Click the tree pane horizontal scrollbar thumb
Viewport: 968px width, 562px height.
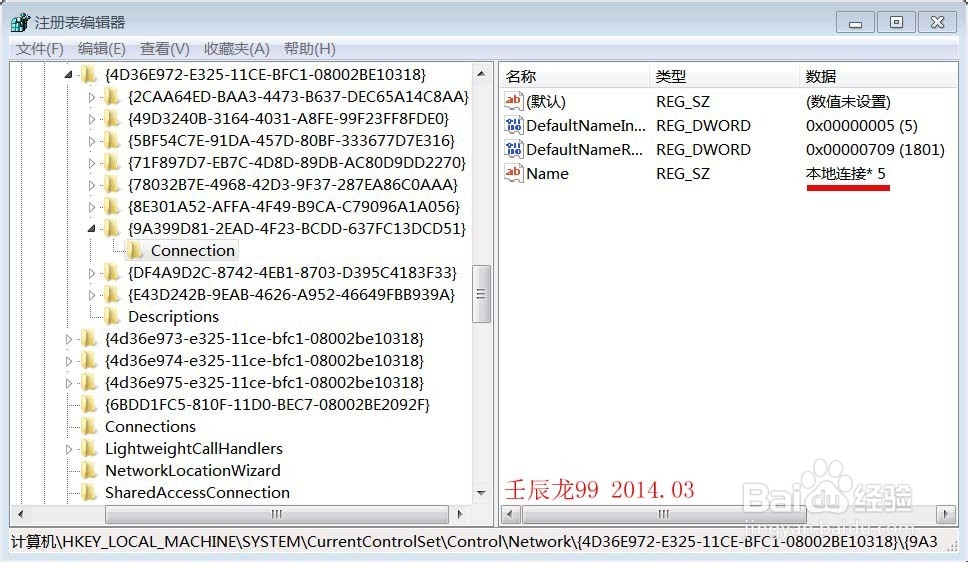277,514
